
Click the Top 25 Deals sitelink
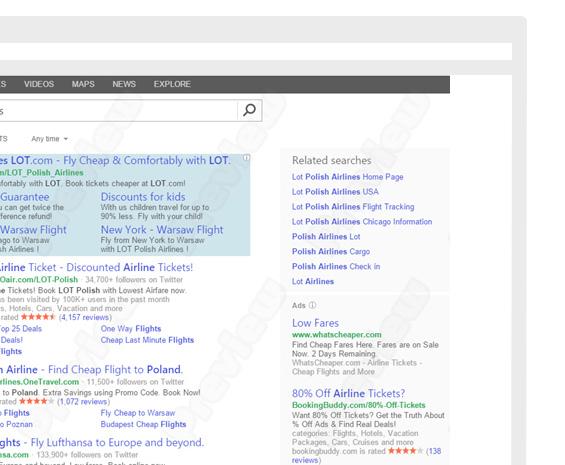coord(21,329)
